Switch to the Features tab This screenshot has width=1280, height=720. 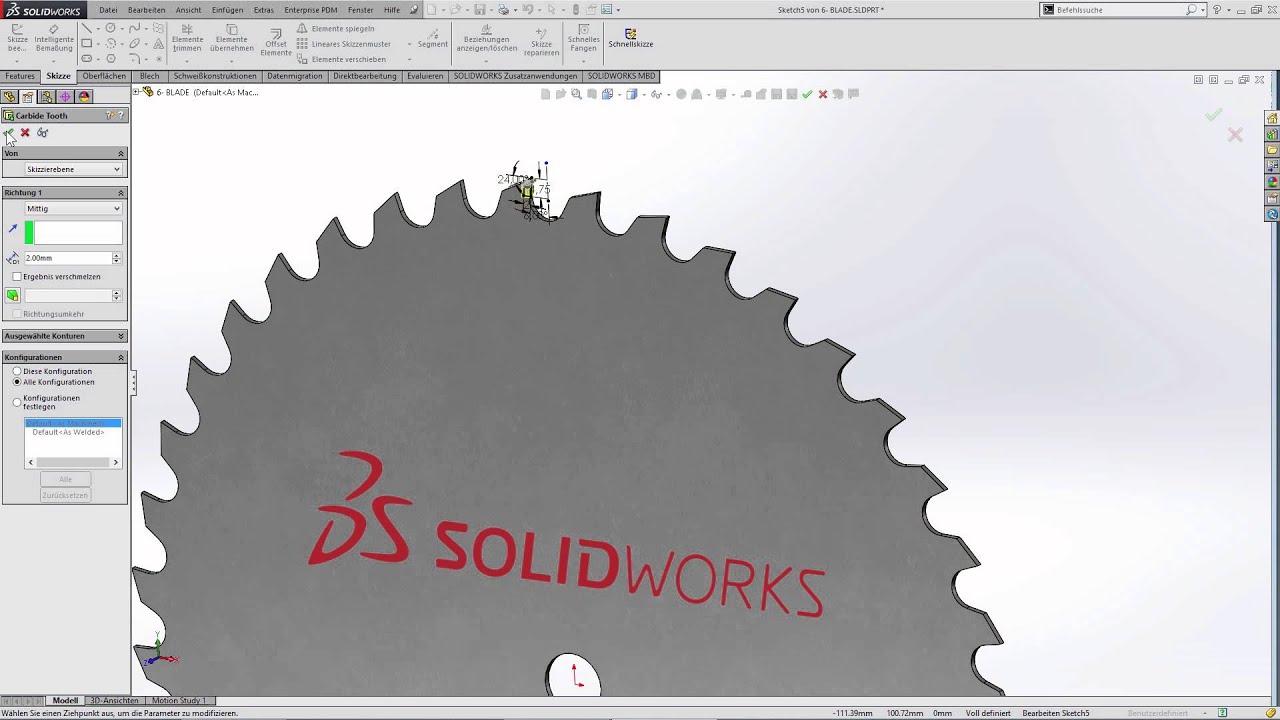(20, 76)
